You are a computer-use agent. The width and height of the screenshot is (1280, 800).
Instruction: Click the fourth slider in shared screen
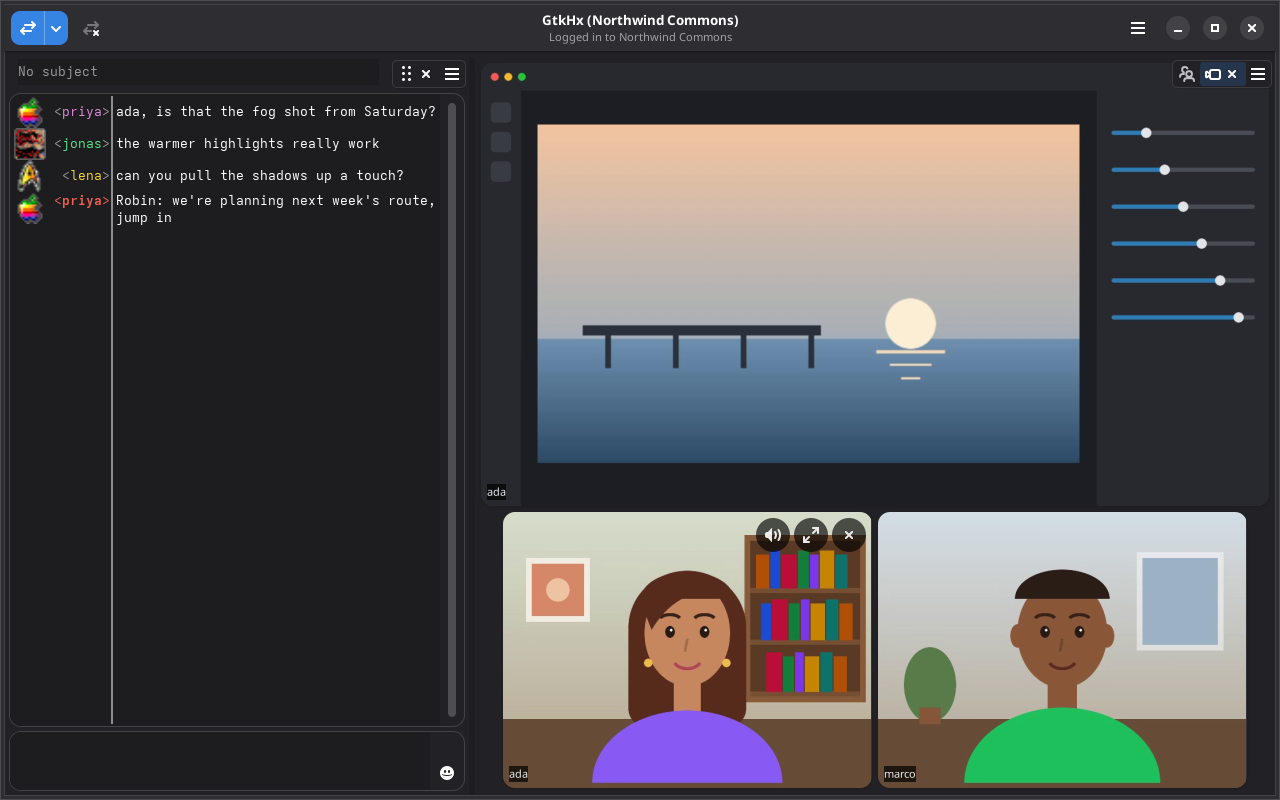click(x=1183, y=244)
